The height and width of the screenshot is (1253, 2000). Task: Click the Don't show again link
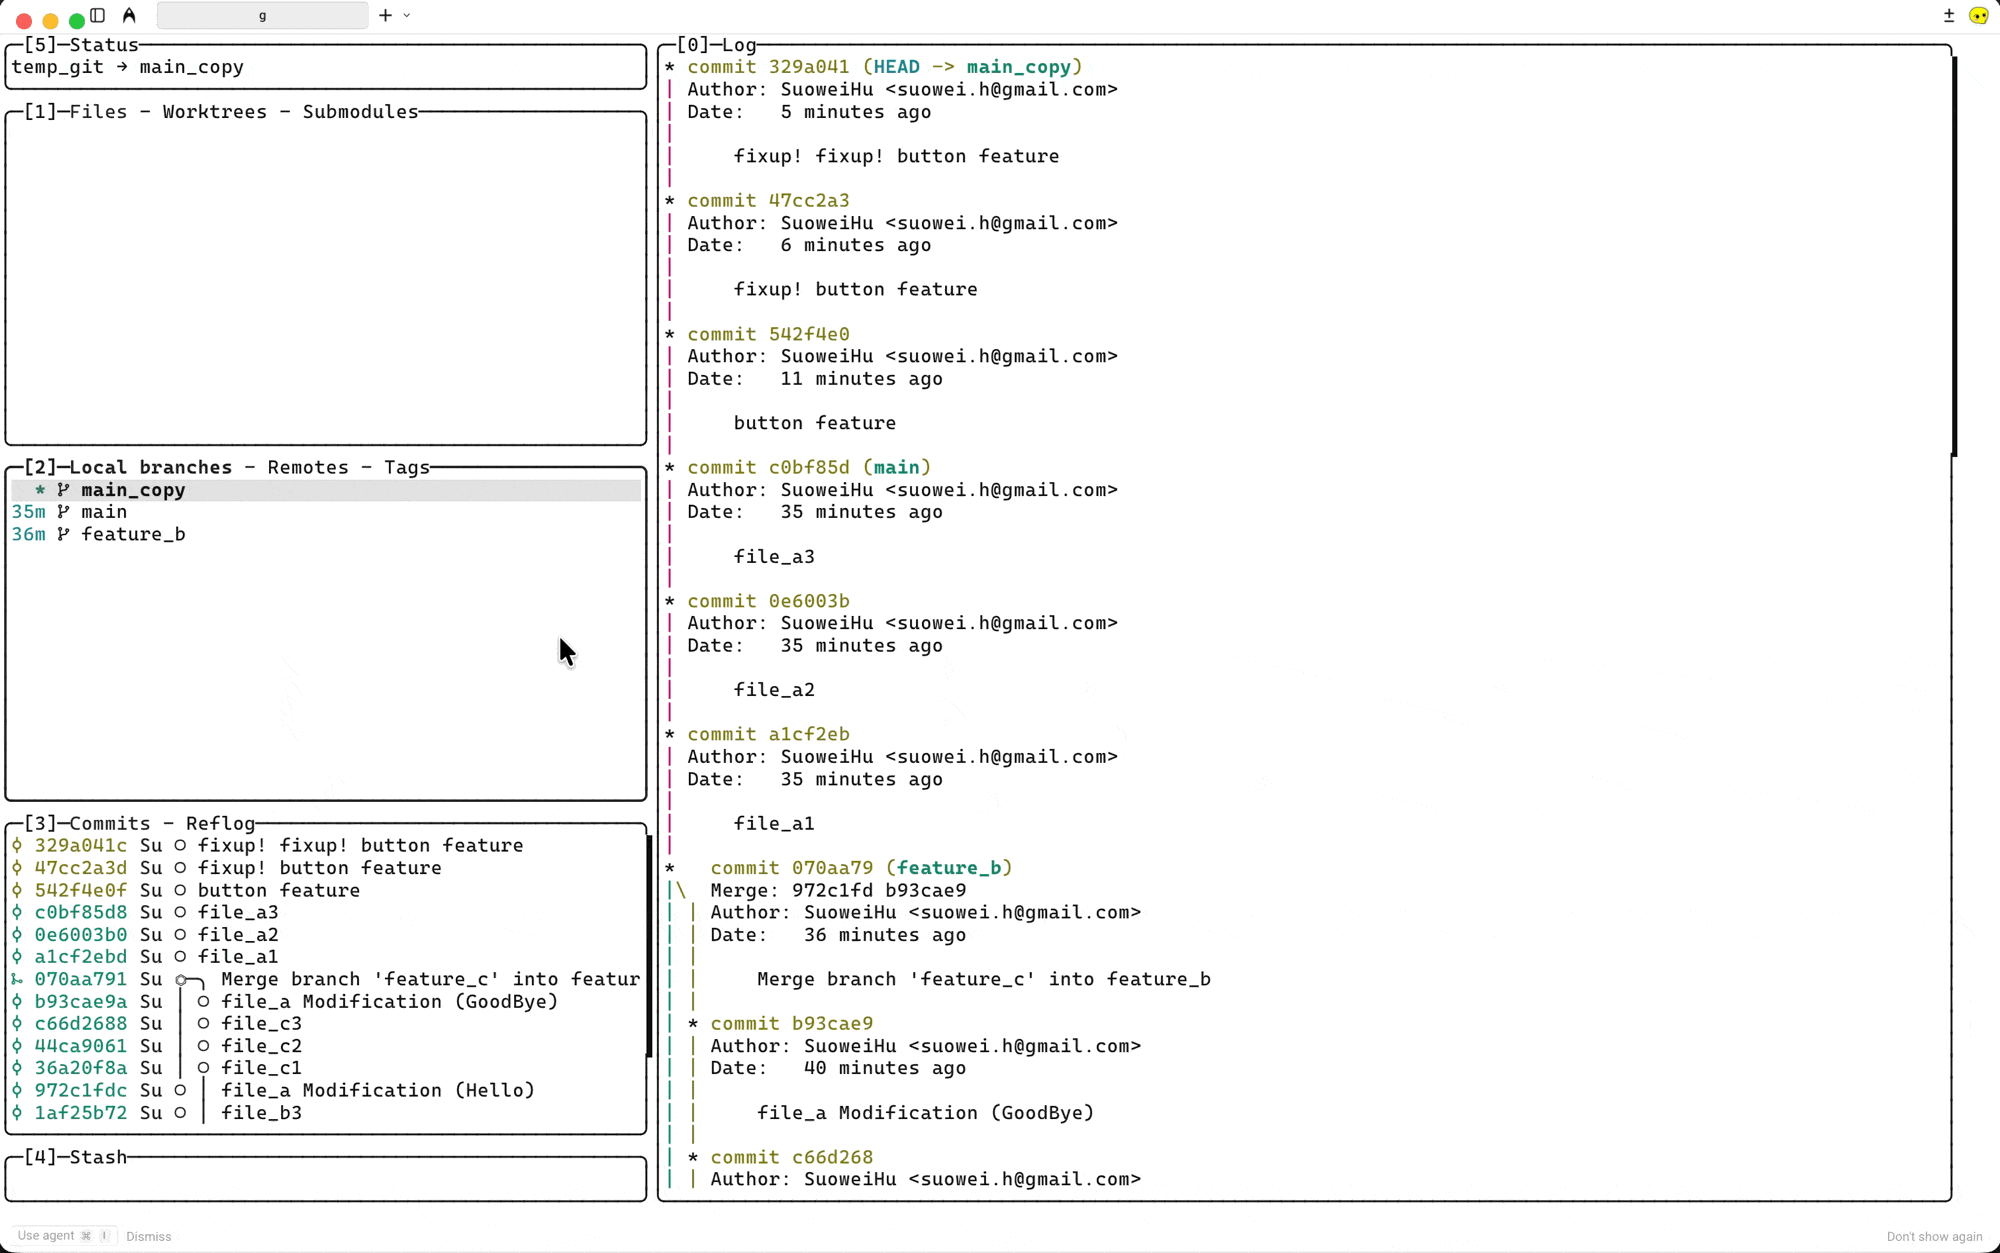point(1933,1236)
